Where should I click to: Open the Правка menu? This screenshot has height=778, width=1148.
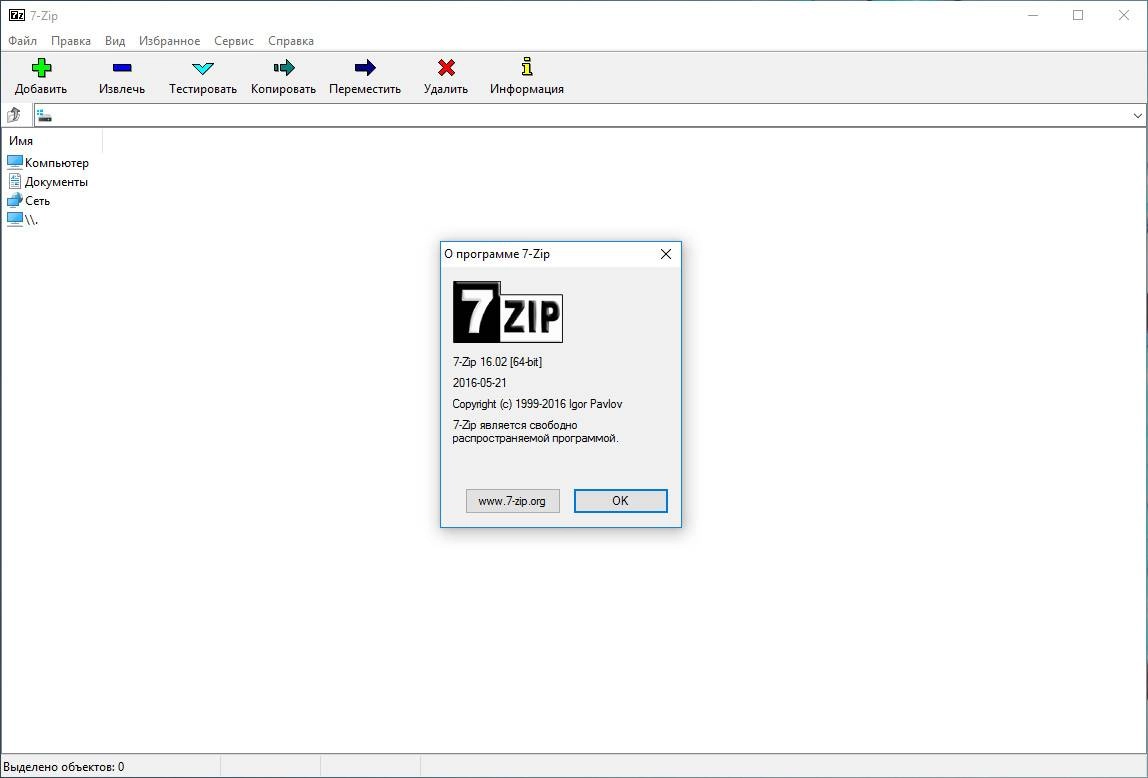[71, 41]
